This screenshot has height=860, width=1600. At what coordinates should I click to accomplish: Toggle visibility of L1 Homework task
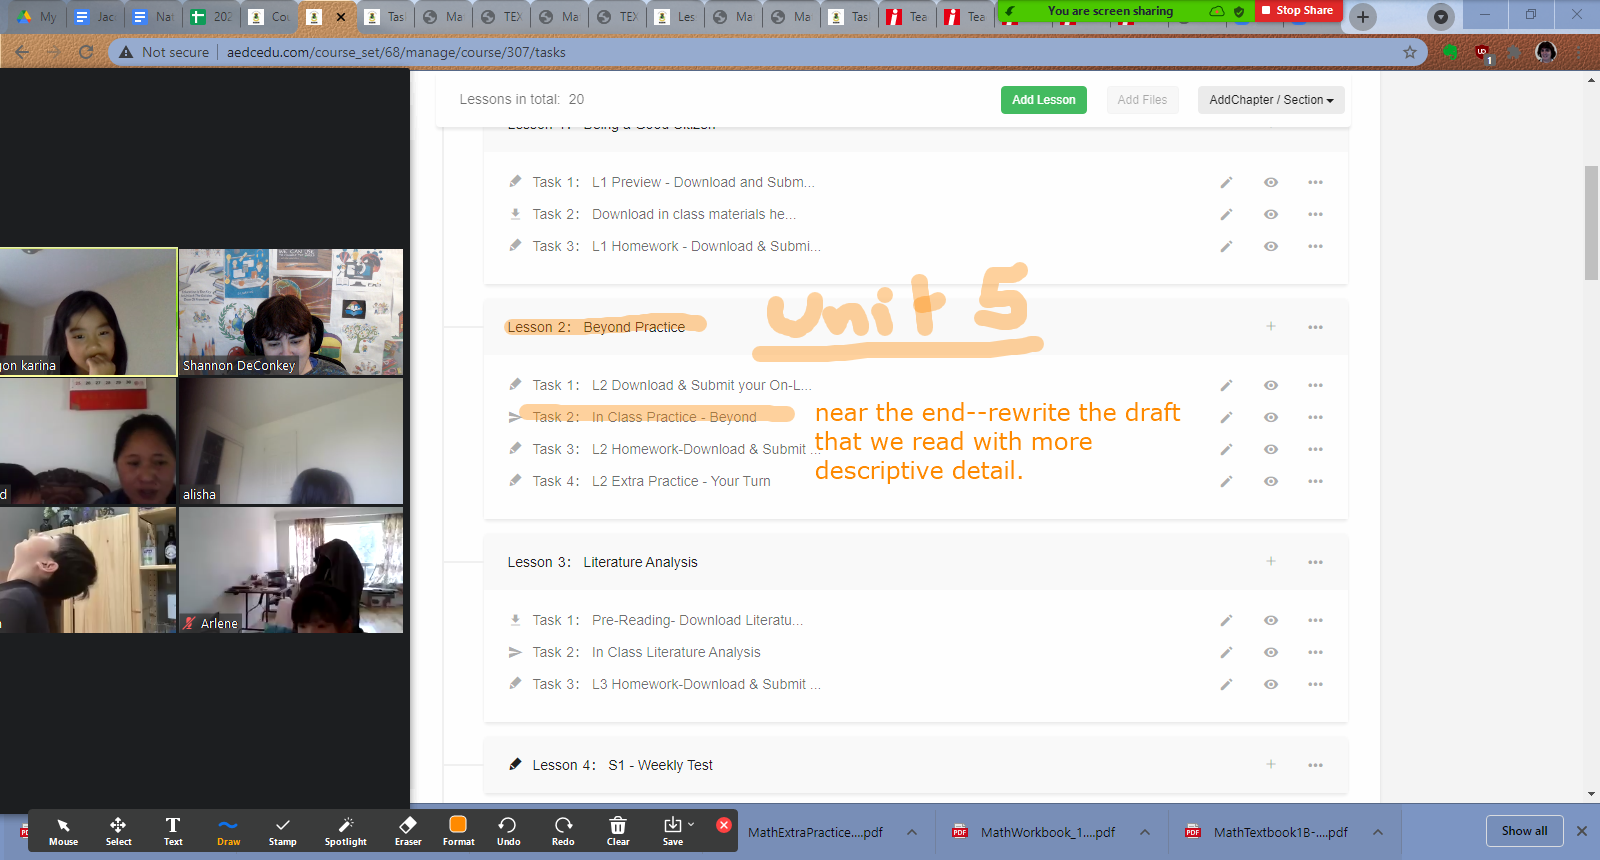click(x=1271, y=246)
